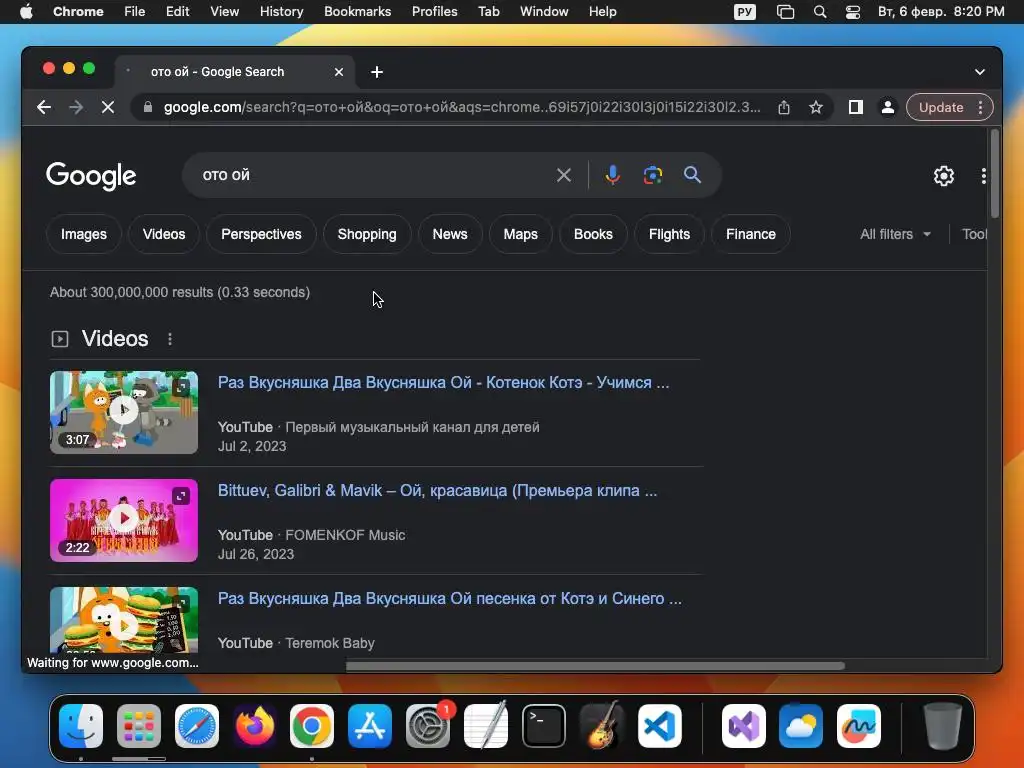The image size is (1024, 768).
Task: Click the page vertical scrollbar
Action: 994,174
